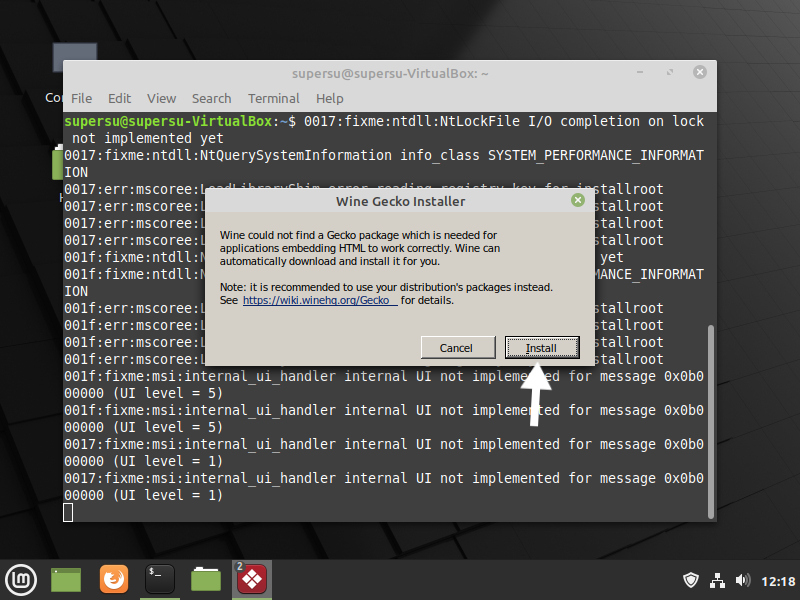
Task: Open the terminal View menu
Action: click(162, 98)
